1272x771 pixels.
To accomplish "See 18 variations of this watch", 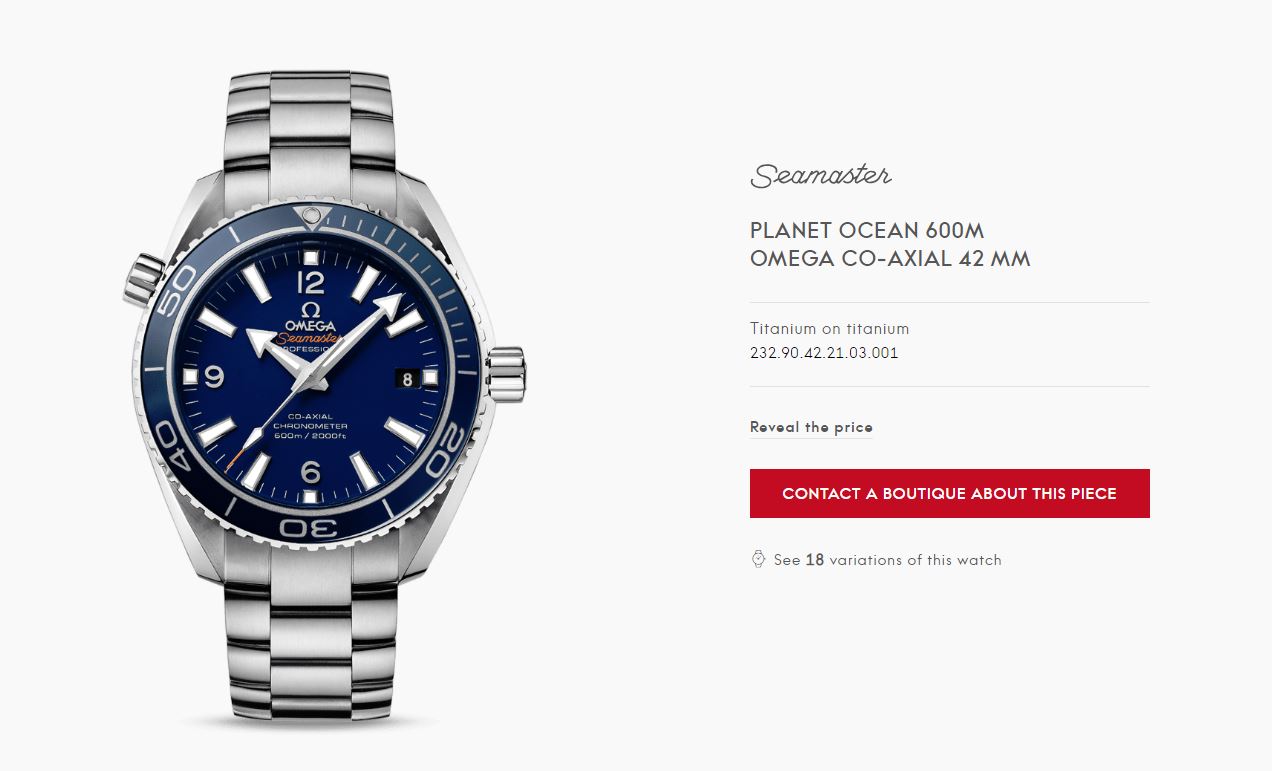I will coord(887,560).
